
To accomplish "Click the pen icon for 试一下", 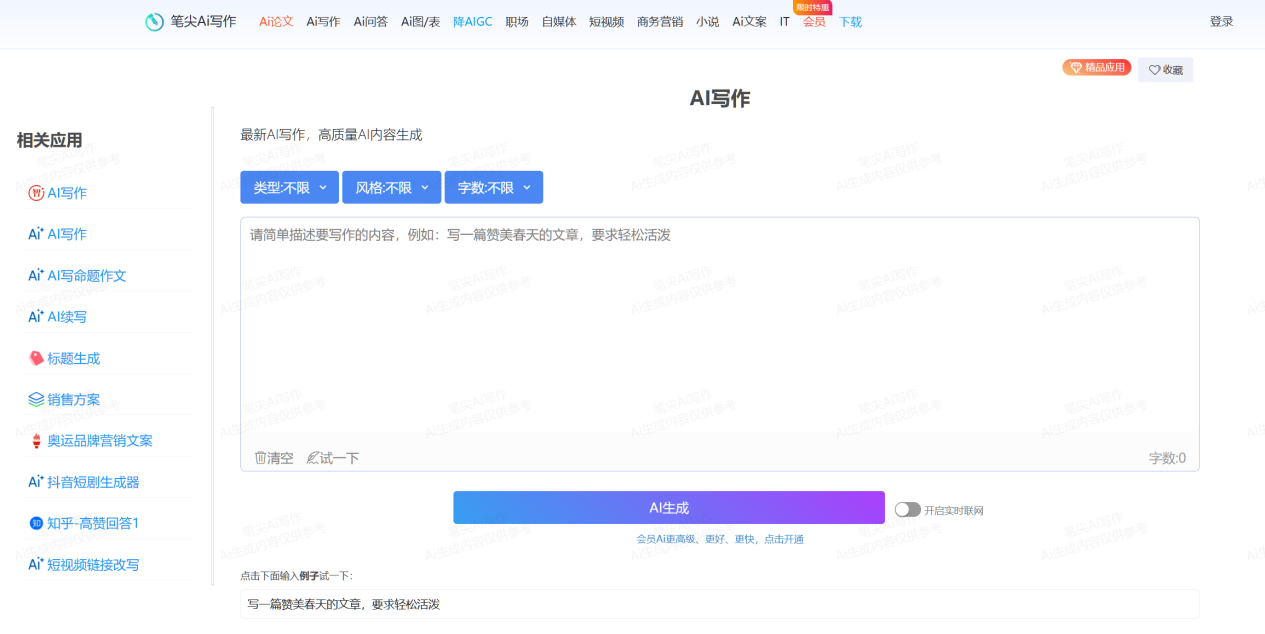I will coord(313,458).
